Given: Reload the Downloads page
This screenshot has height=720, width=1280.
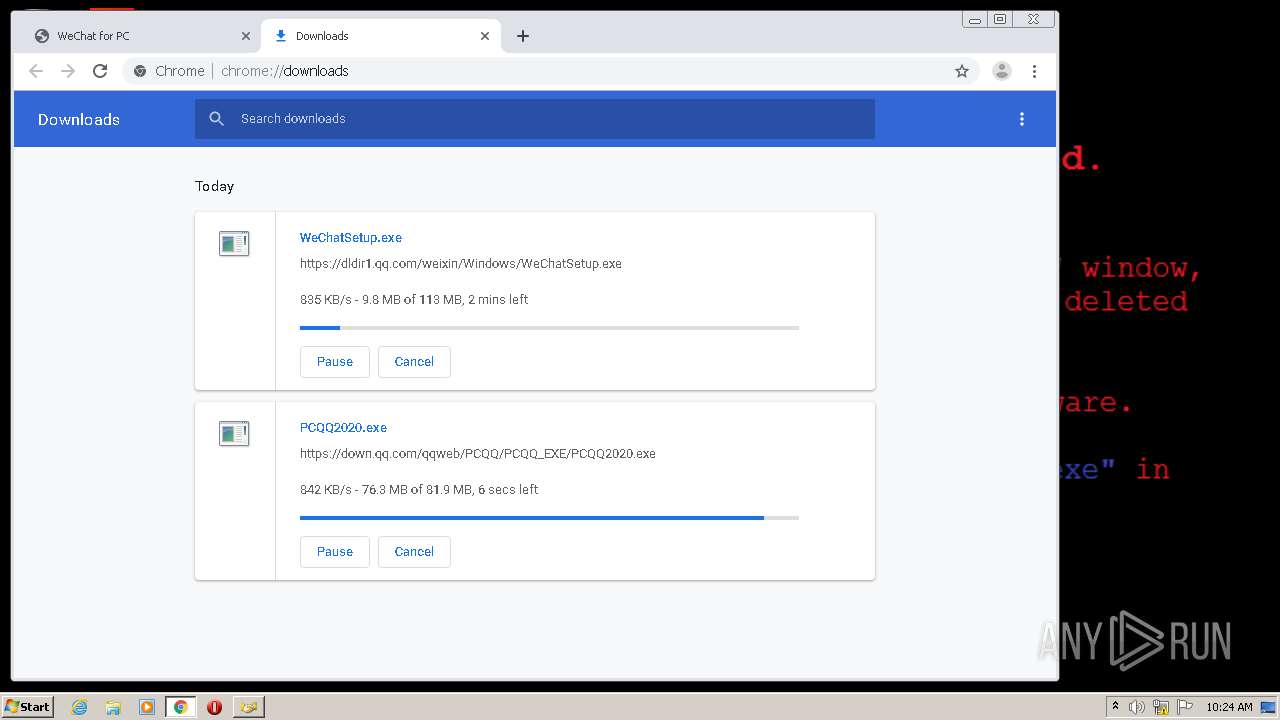Looking at the screenshot, I should click(x=100, y=71).
